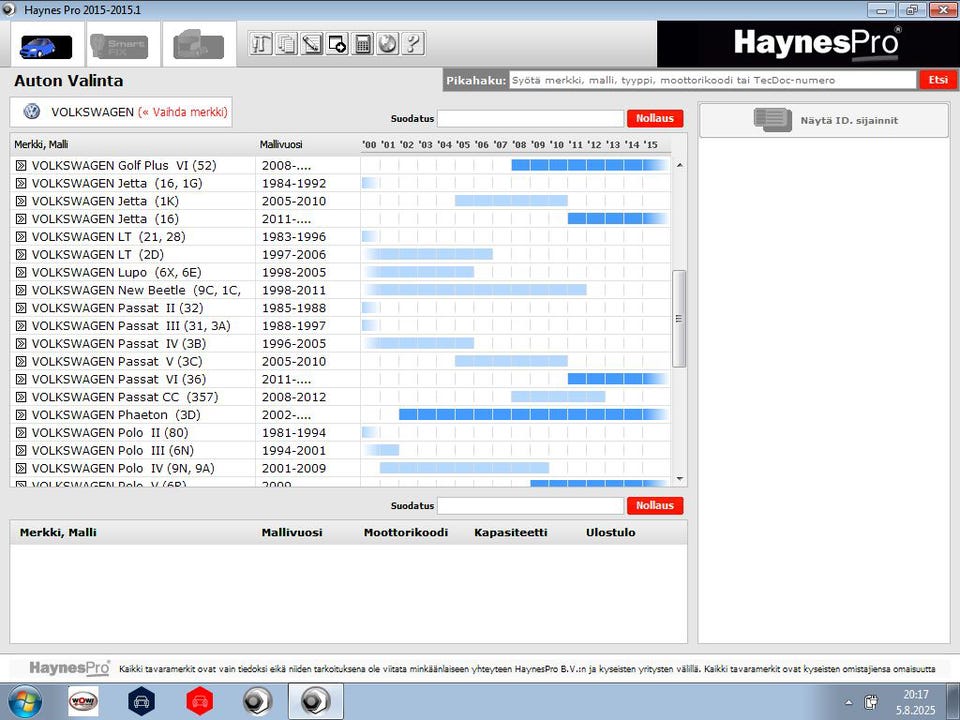Click the window with arrow toolbar icon
This screenshot has height=720, width=960.
[x=337, y=43]
